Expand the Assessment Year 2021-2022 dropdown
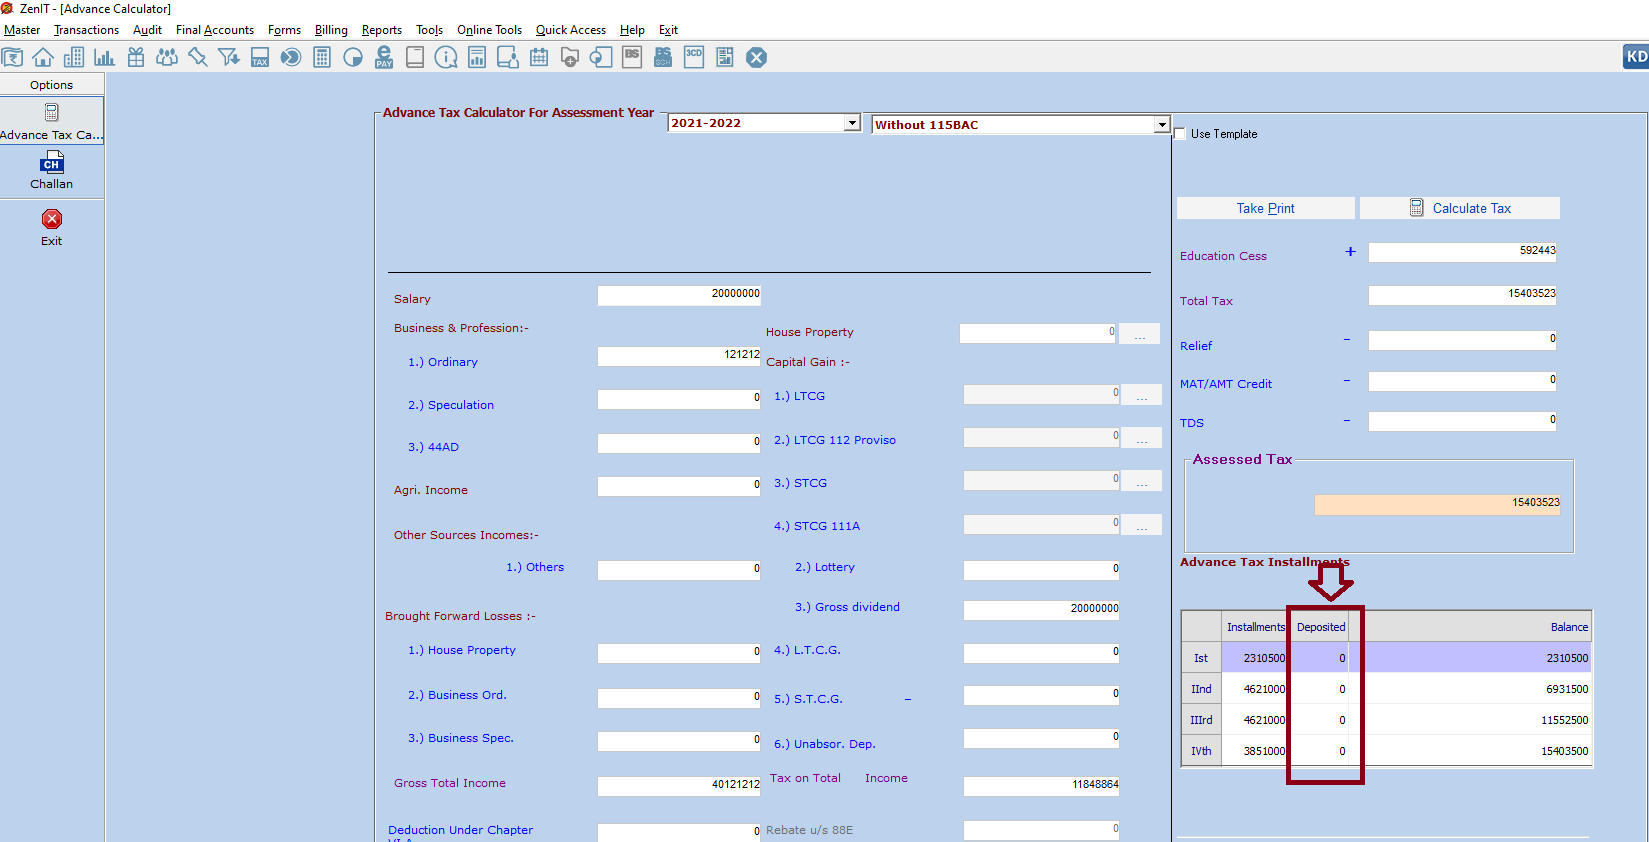1649x842 pixels. click(x=852, y=123)
